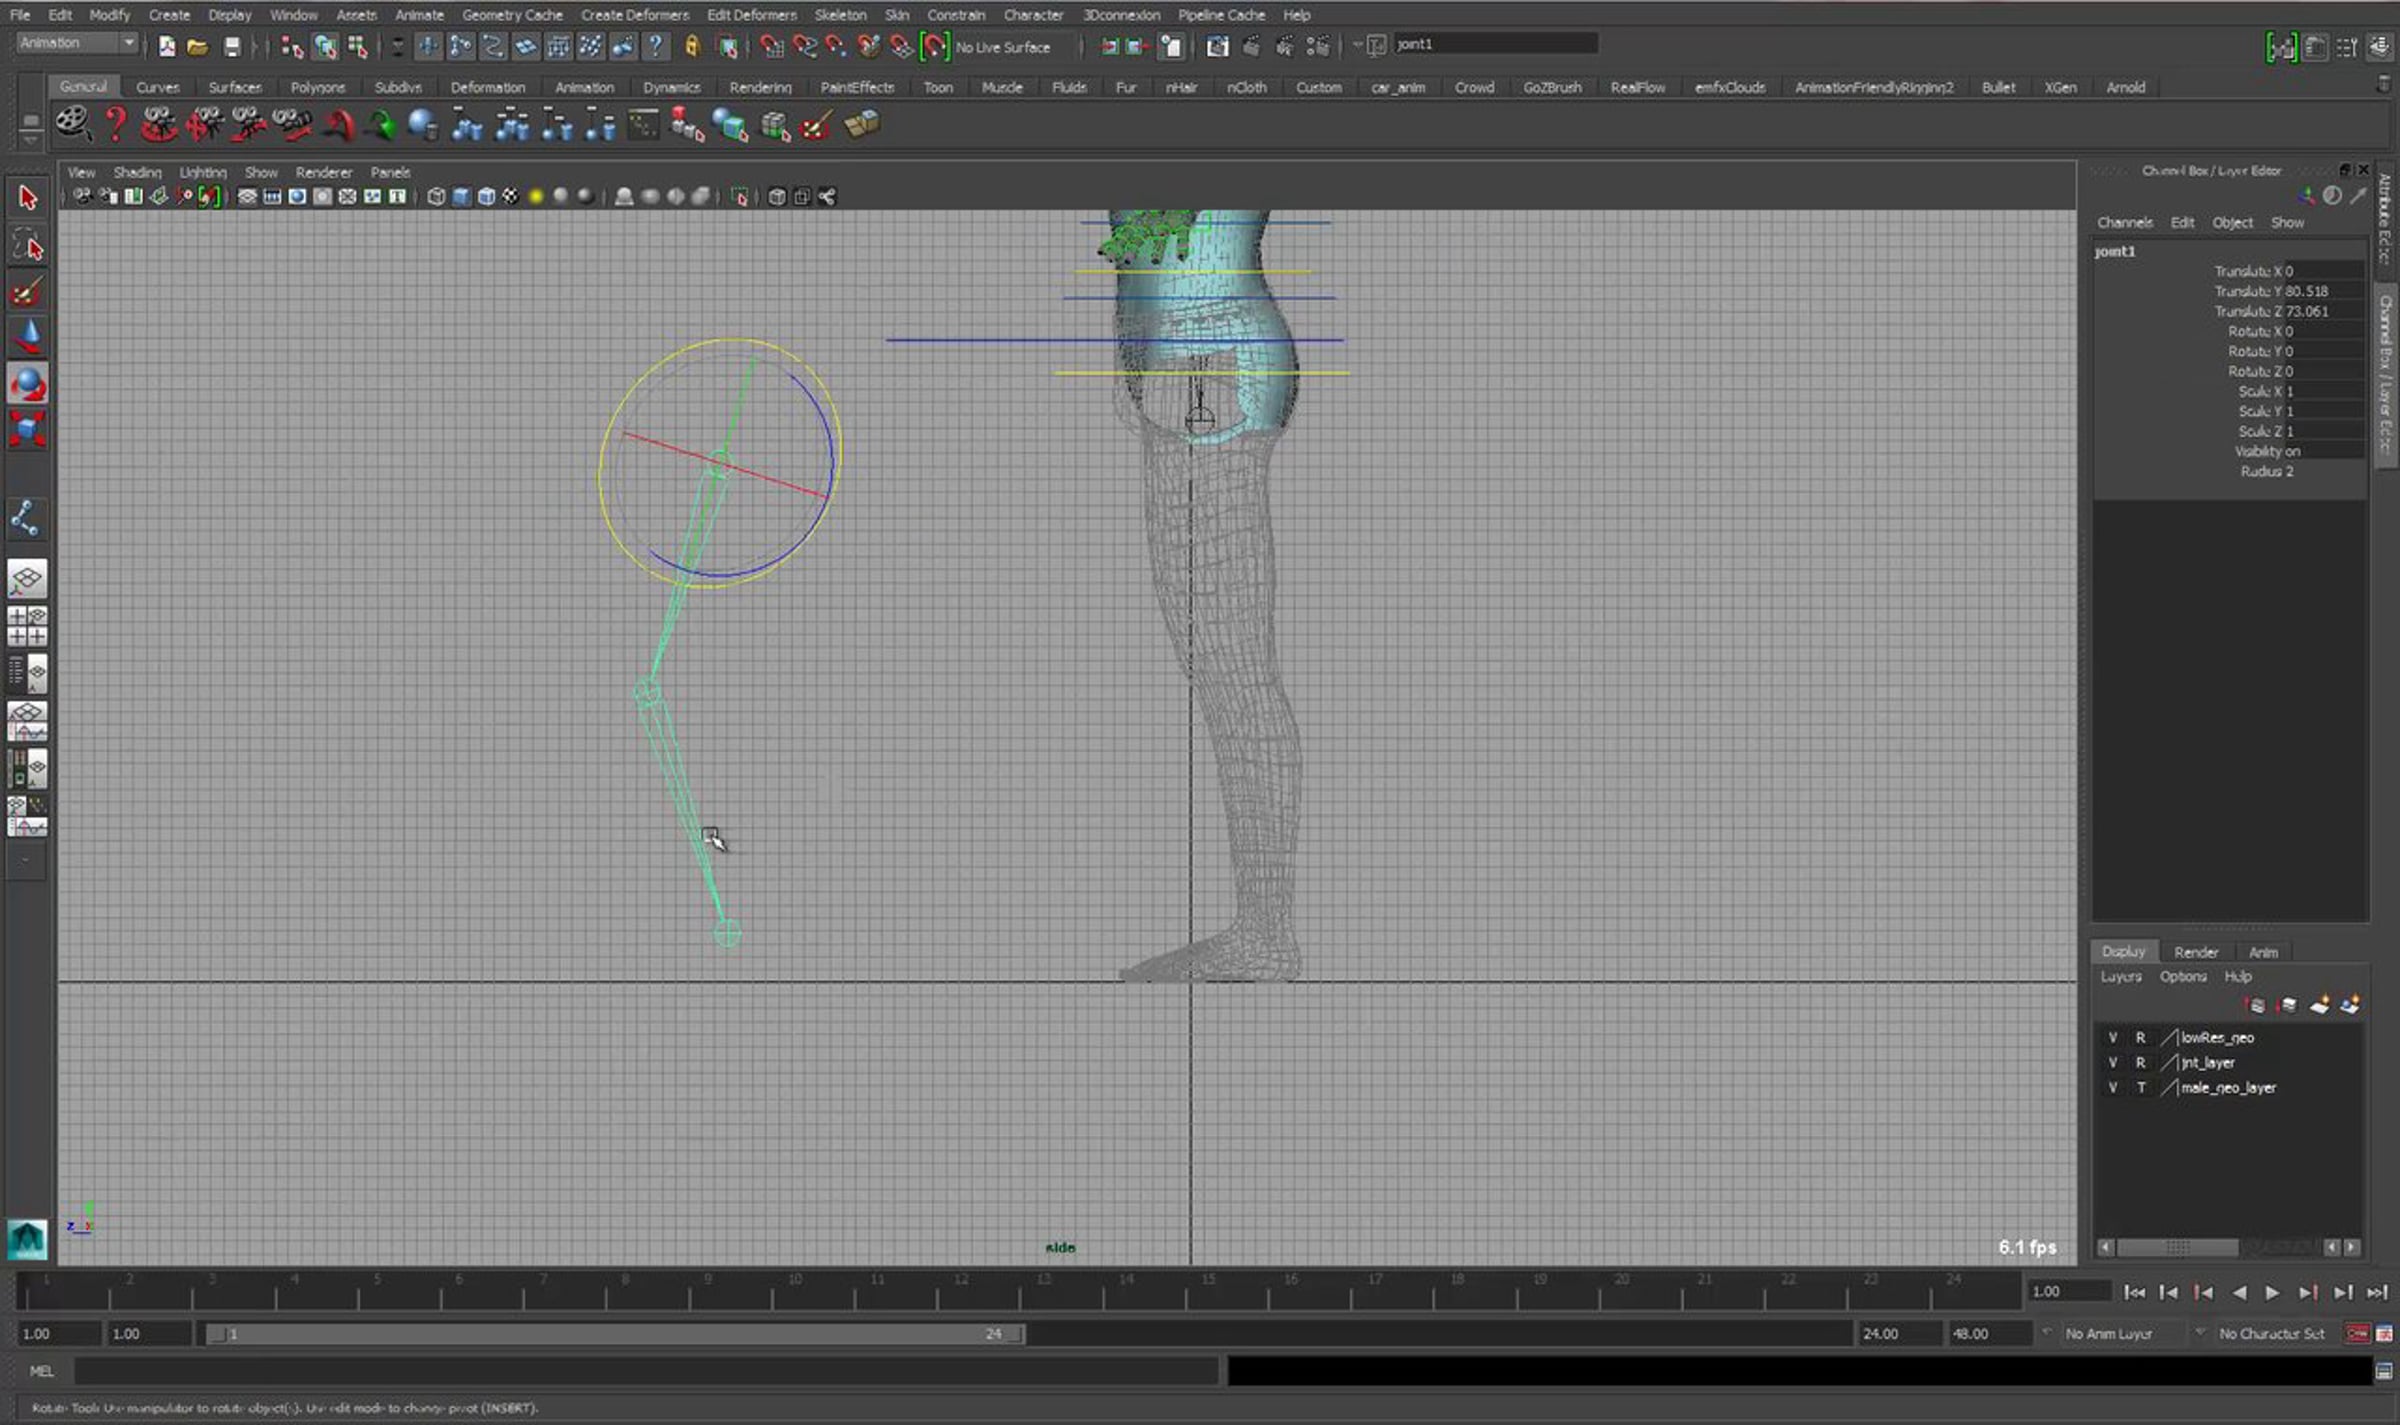This screenshot has width=2400, height=1425.
Task: Switch to the Polygons shelf tab
Action: click(x=317, y=88)
